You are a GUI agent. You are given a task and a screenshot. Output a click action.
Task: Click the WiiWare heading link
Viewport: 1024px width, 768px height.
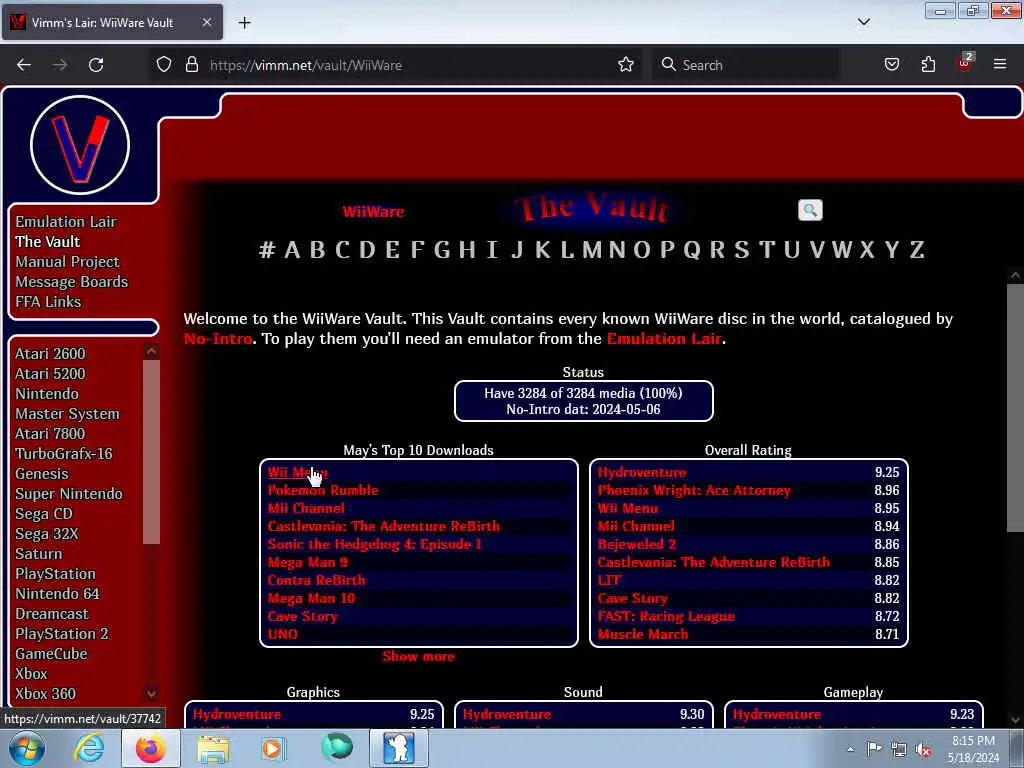click(x=373, y=212)
